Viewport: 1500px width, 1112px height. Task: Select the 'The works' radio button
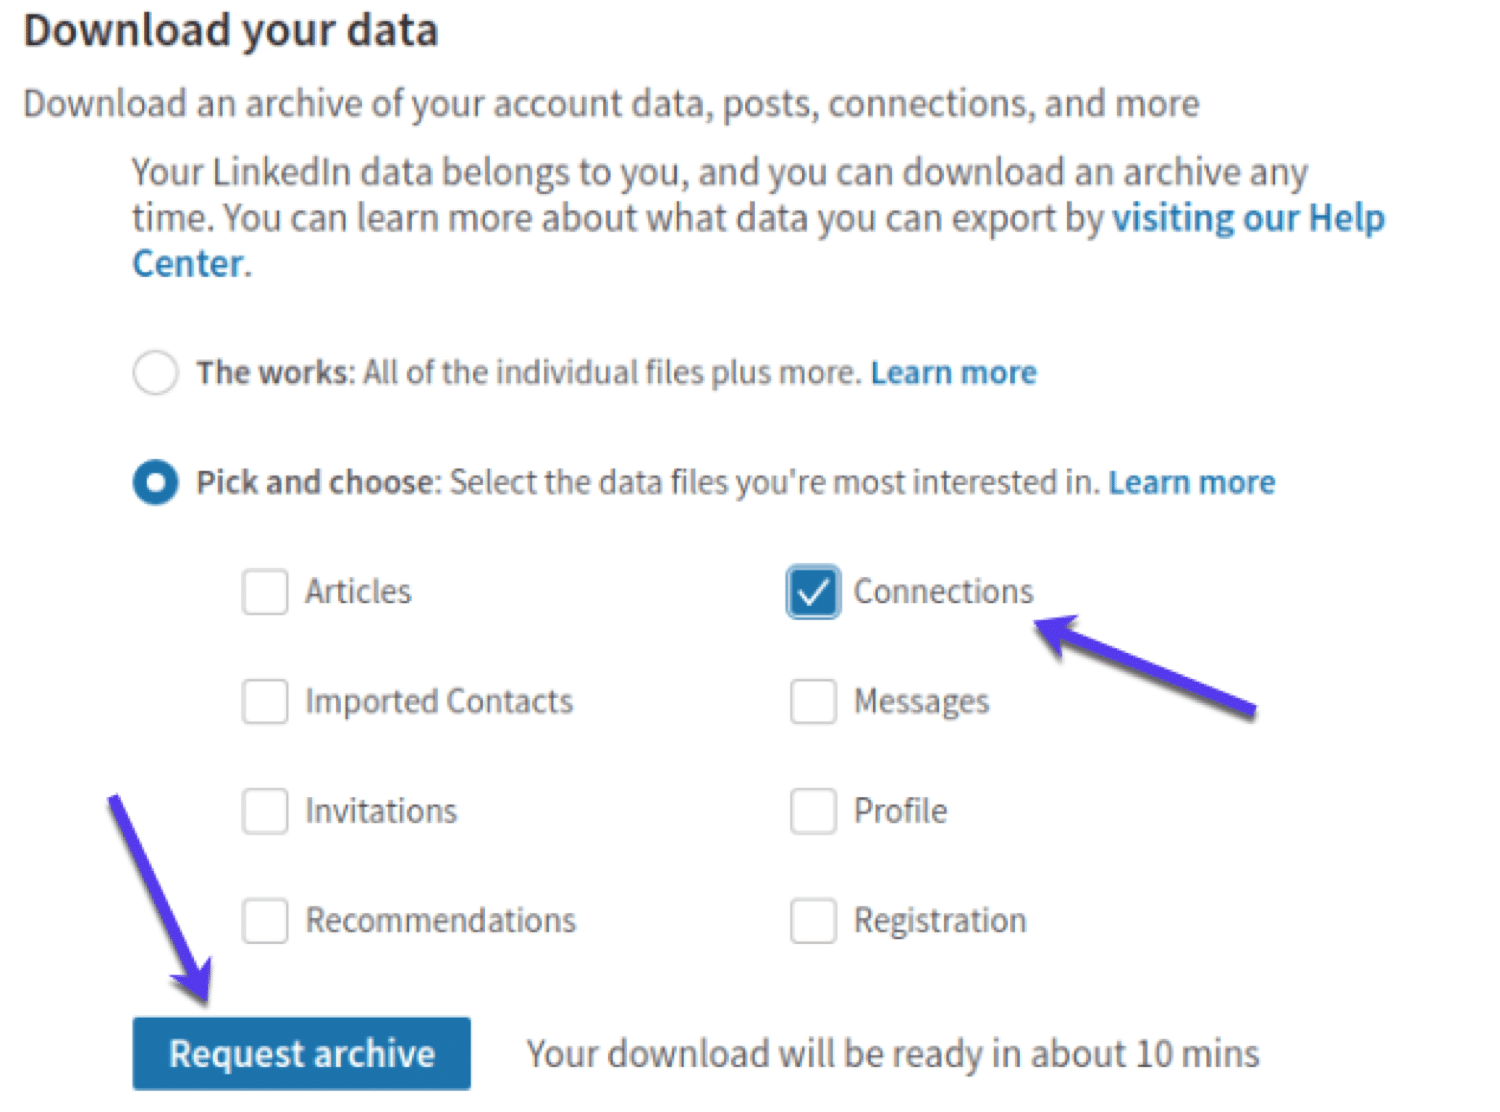tap(155, 372)
